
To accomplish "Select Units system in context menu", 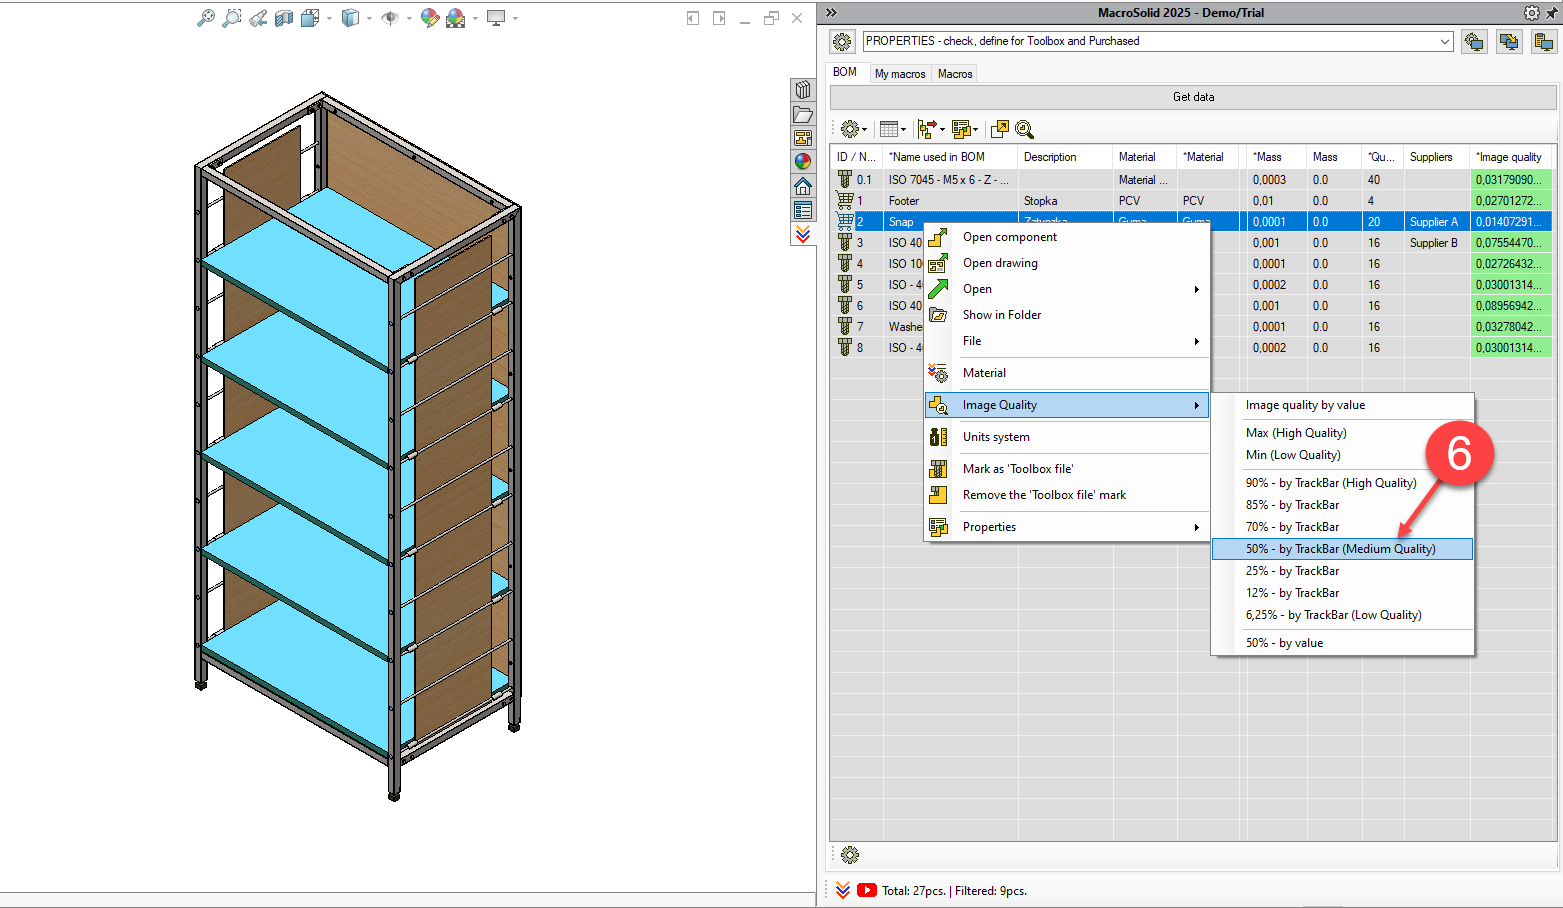I will pyautogui.click(x=1067, y=437).
